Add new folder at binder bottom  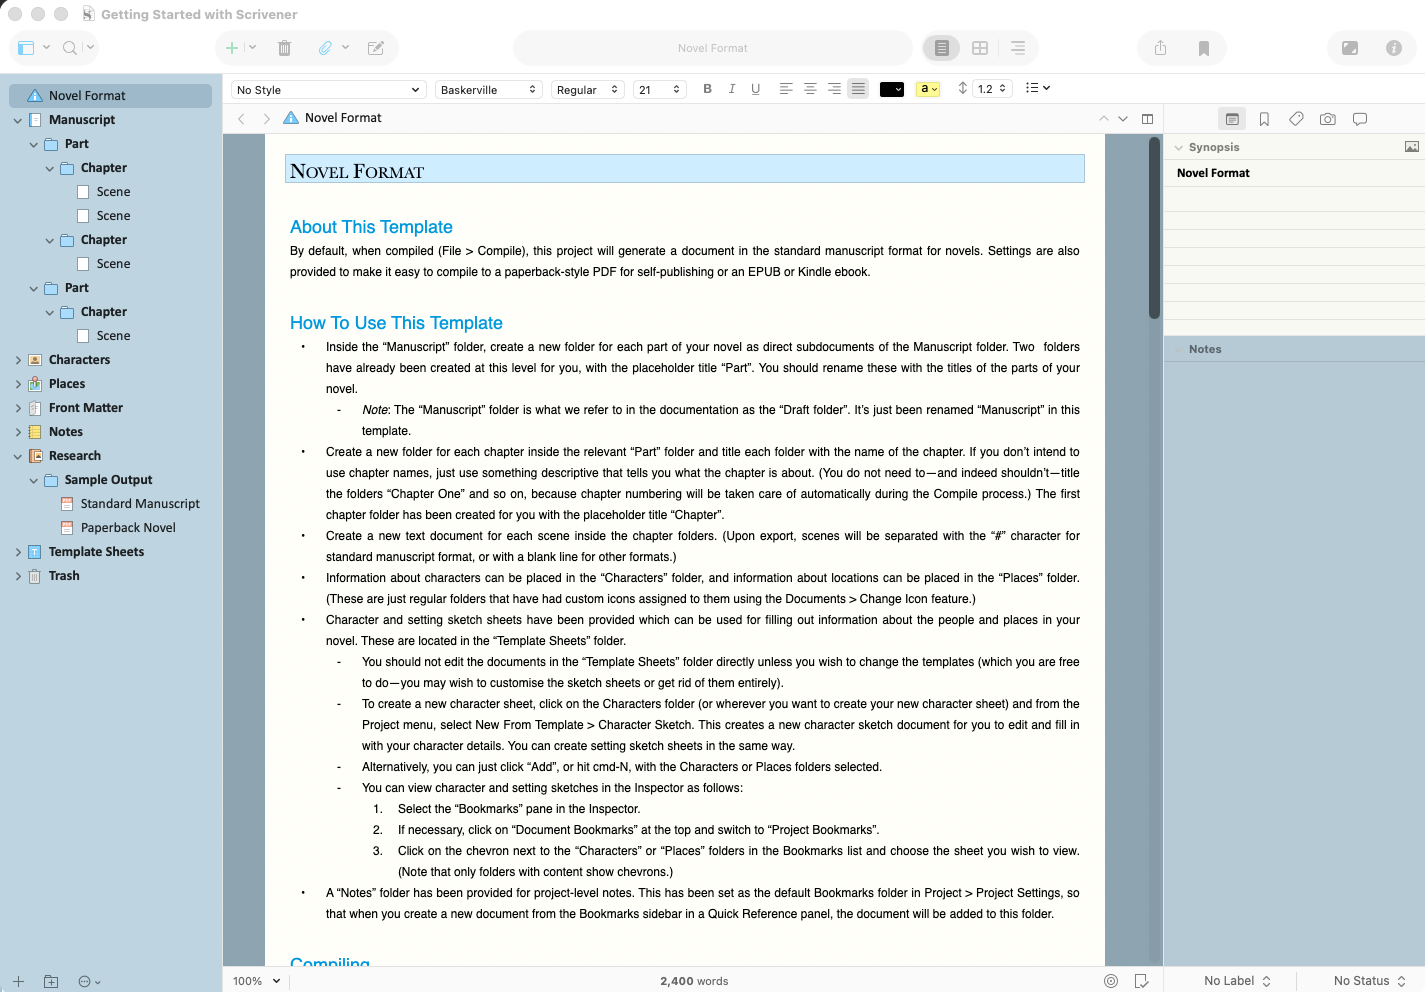point(51,981)
